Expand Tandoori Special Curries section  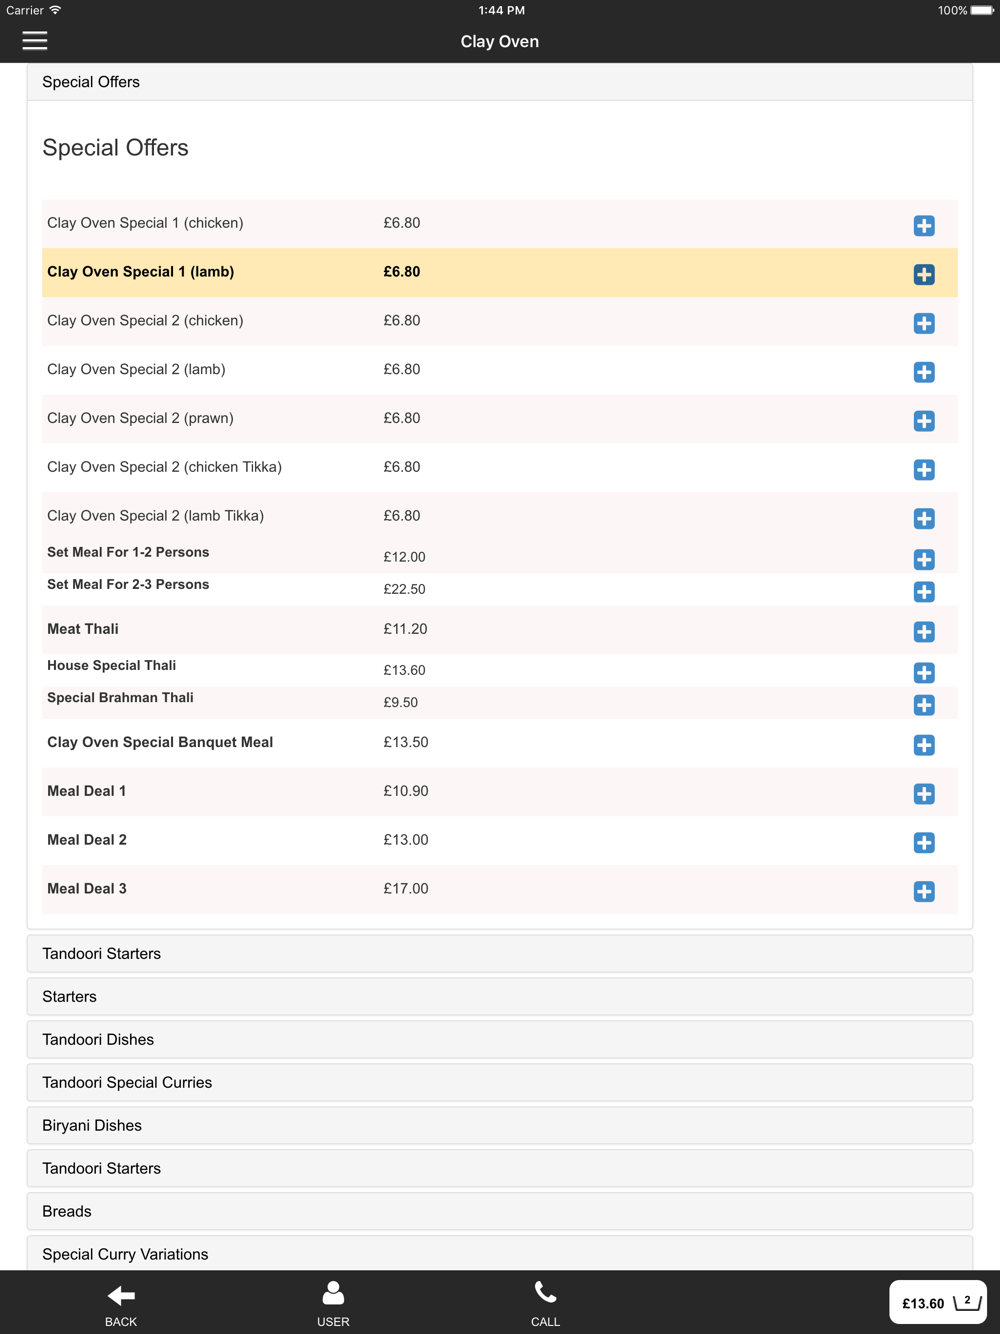click(500, 1083)
